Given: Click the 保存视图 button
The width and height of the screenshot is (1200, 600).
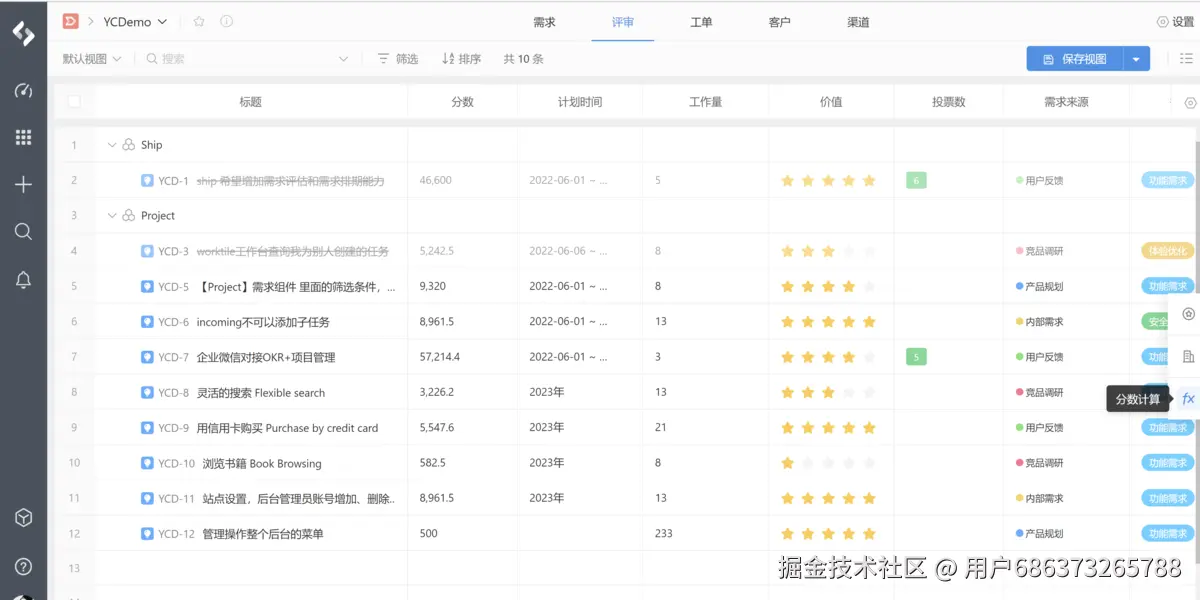Looking at the screenshot, I should click(1075, 59).
